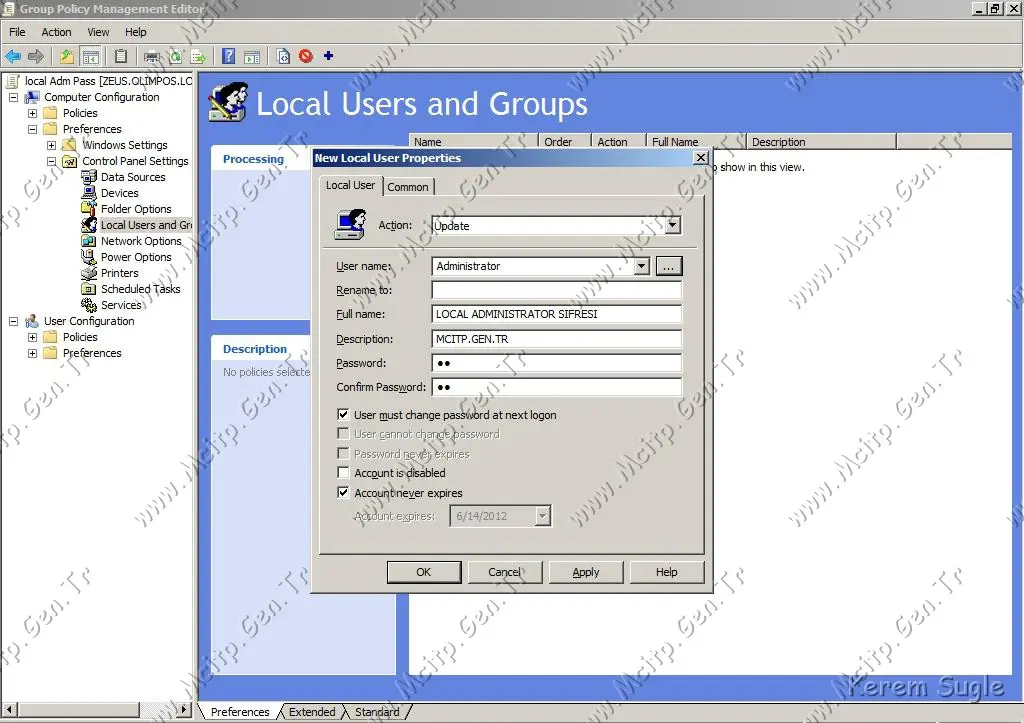
Task: Toggle the Show/Hide Action Pane toolbar icon
Action: pos(252,56)
